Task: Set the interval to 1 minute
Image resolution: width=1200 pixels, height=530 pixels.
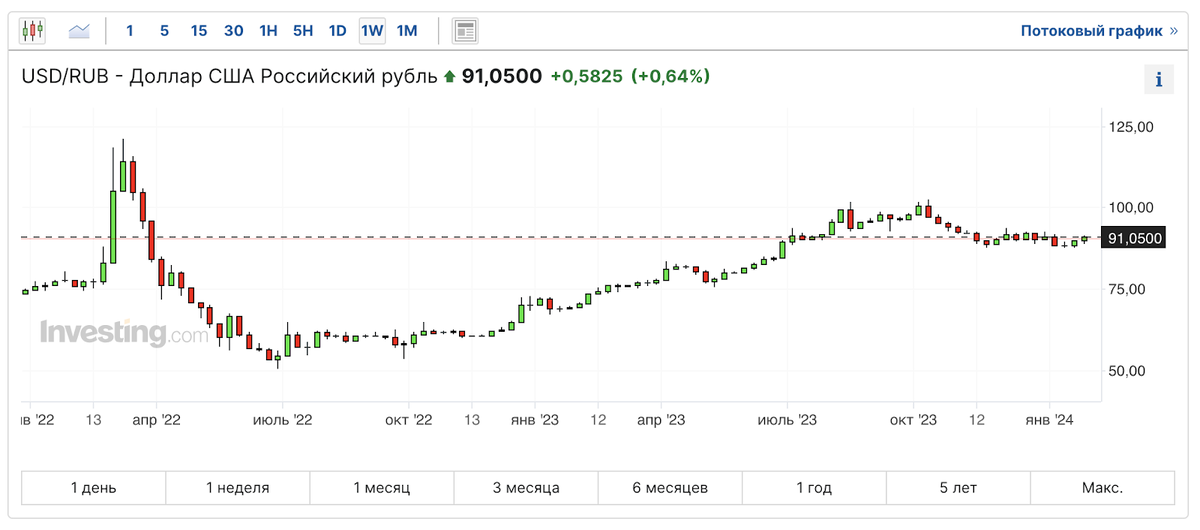Action: pos(129,30)
